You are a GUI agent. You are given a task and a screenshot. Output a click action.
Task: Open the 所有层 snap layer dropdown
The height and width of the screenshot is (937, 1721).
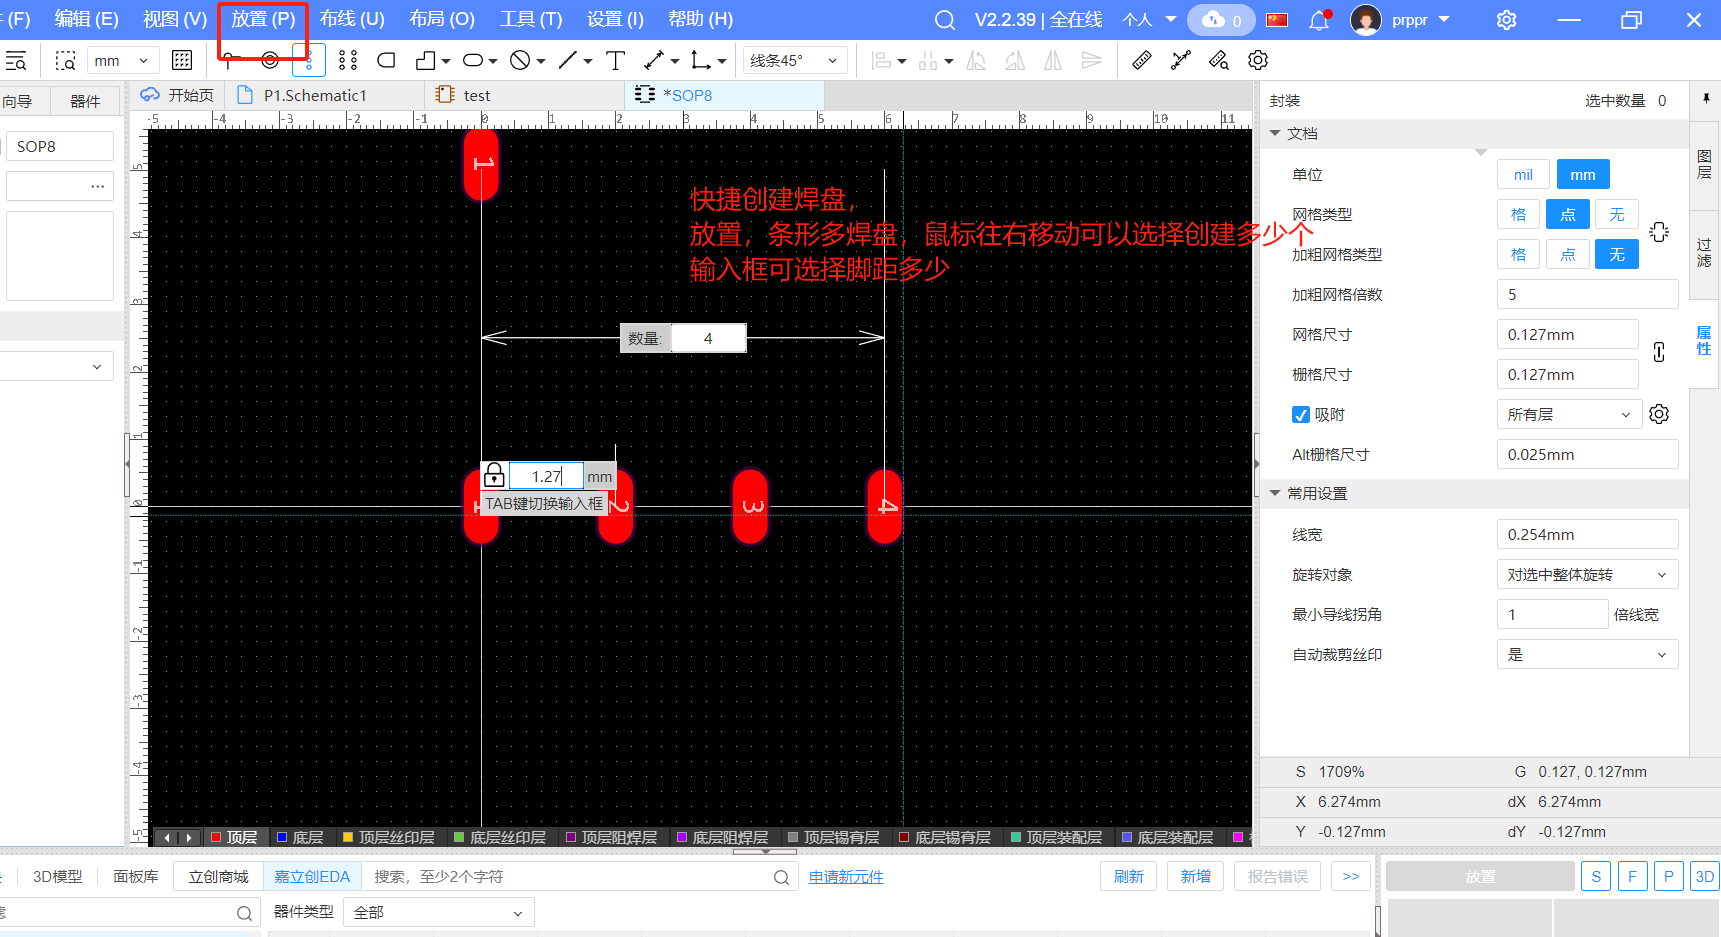tap(1569, 415)
